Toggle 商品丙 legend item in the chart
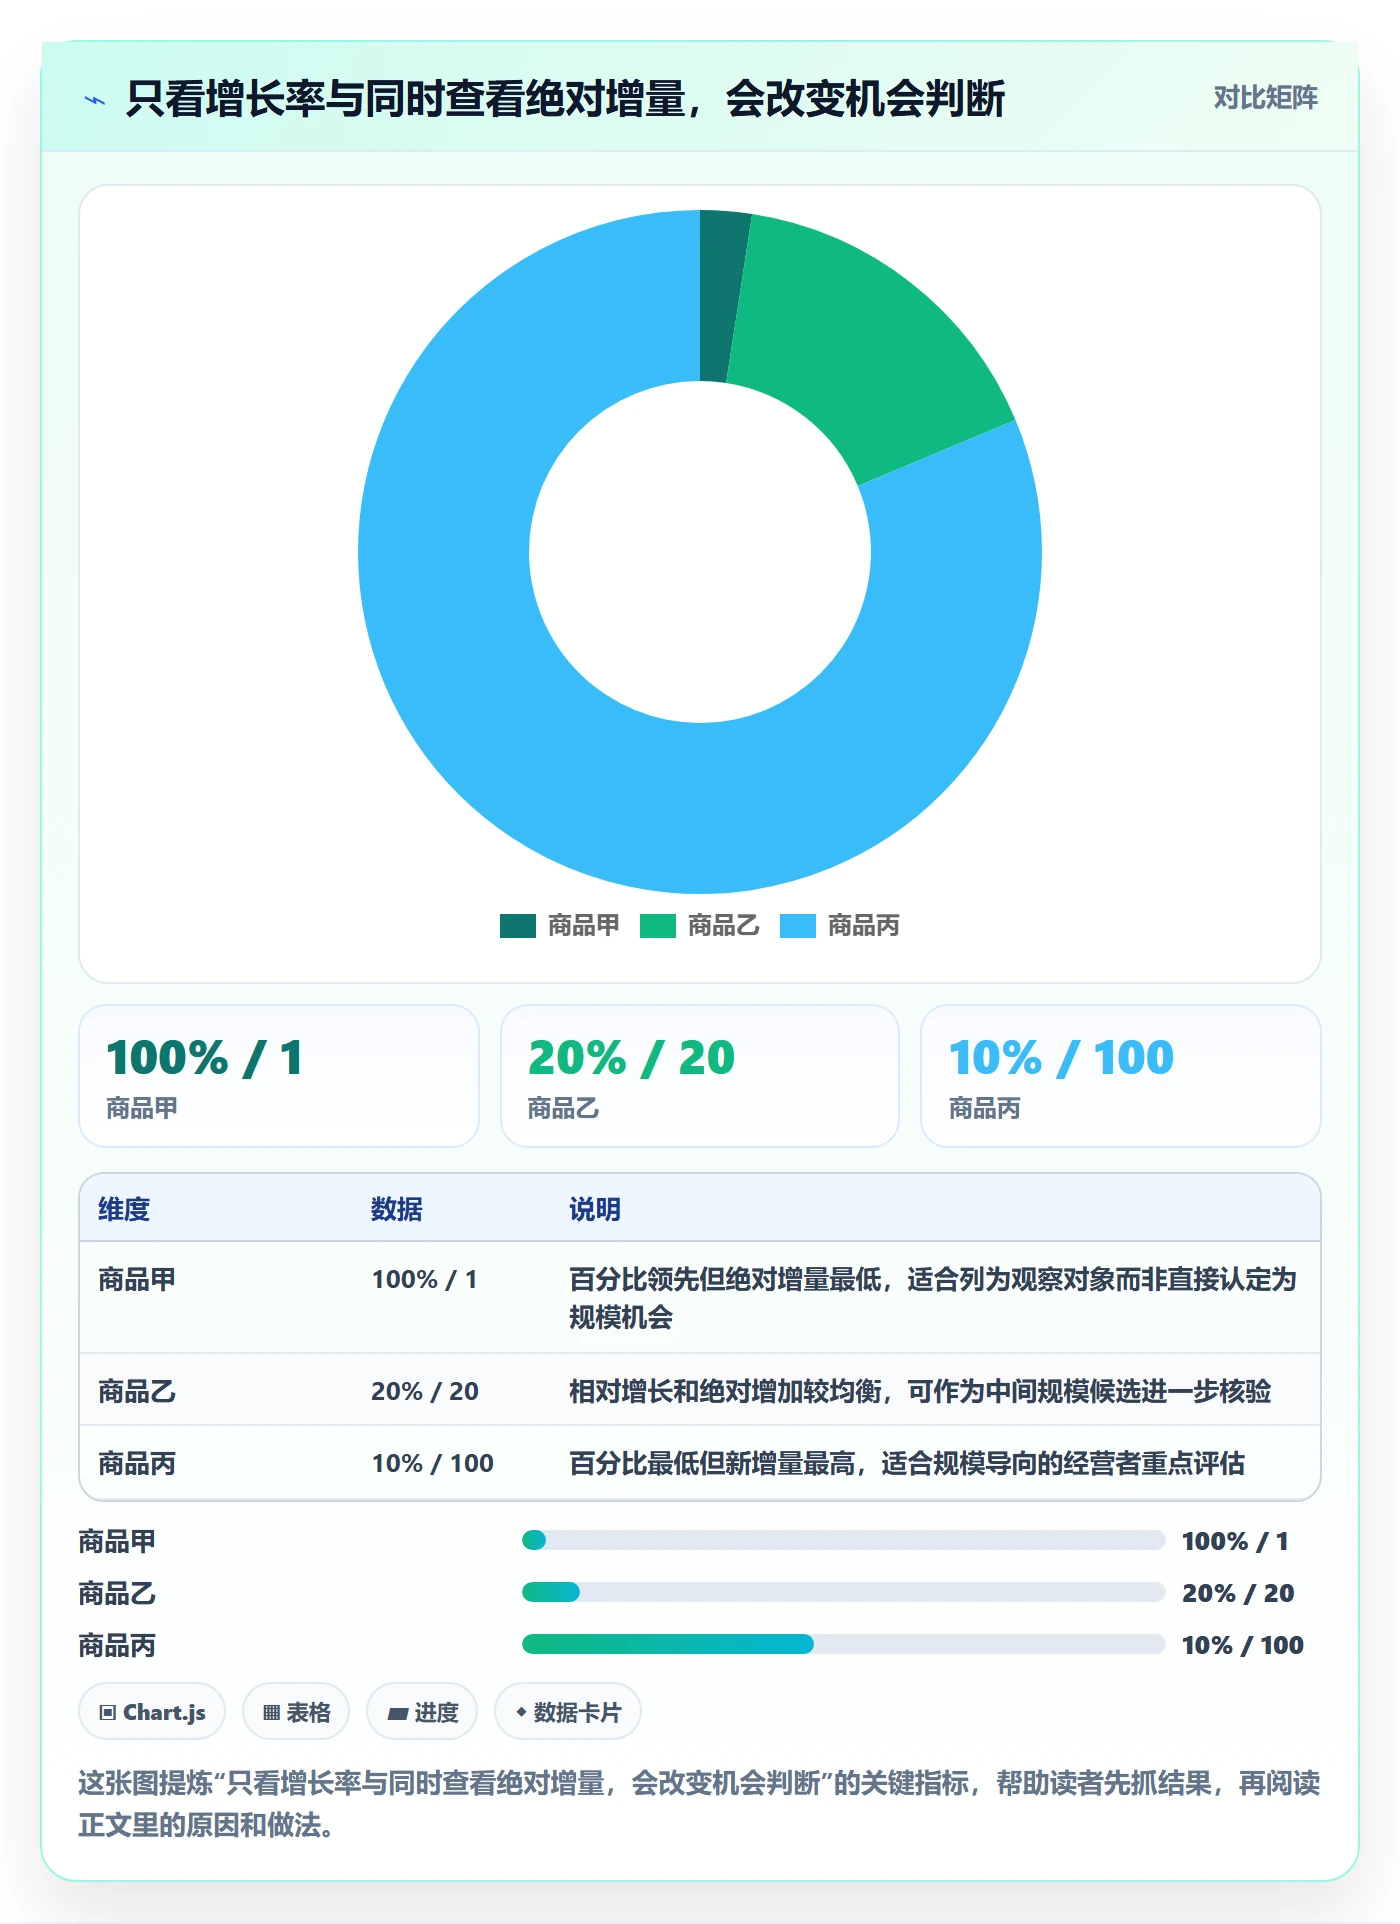Image resolution: width=1400 pixels, height=1924 pixels. coord(839,926)
